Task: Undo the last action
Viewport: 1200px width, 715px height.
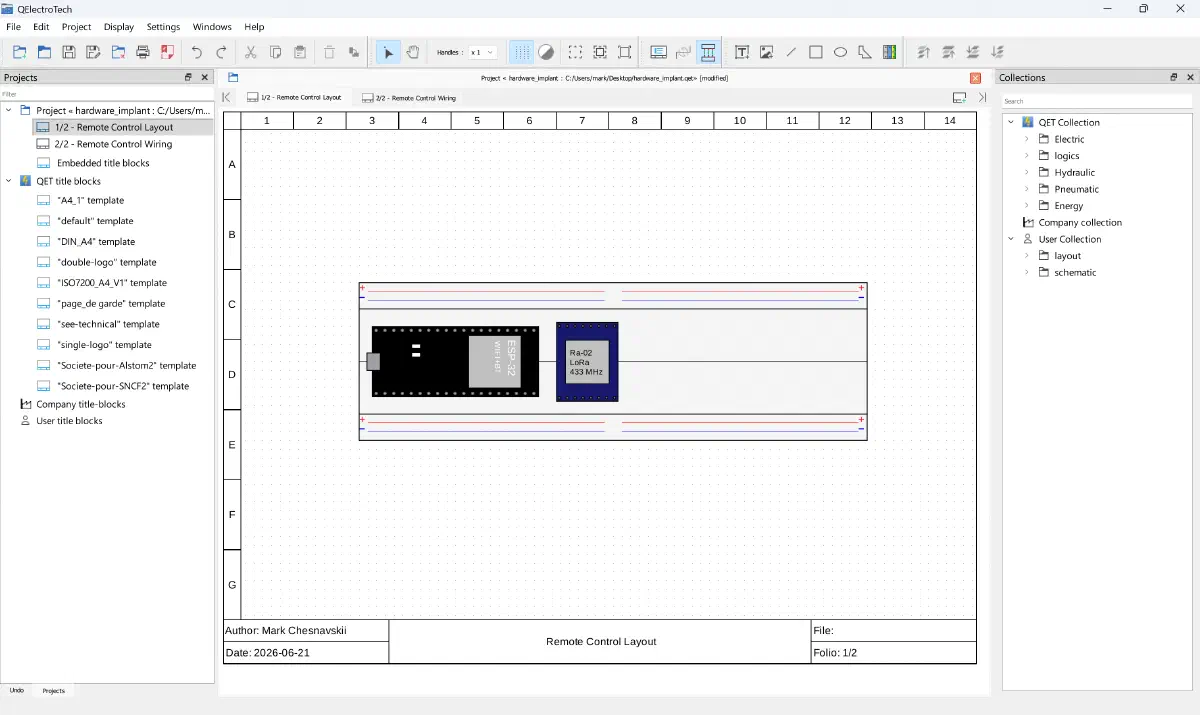Action: coord(197,52)
